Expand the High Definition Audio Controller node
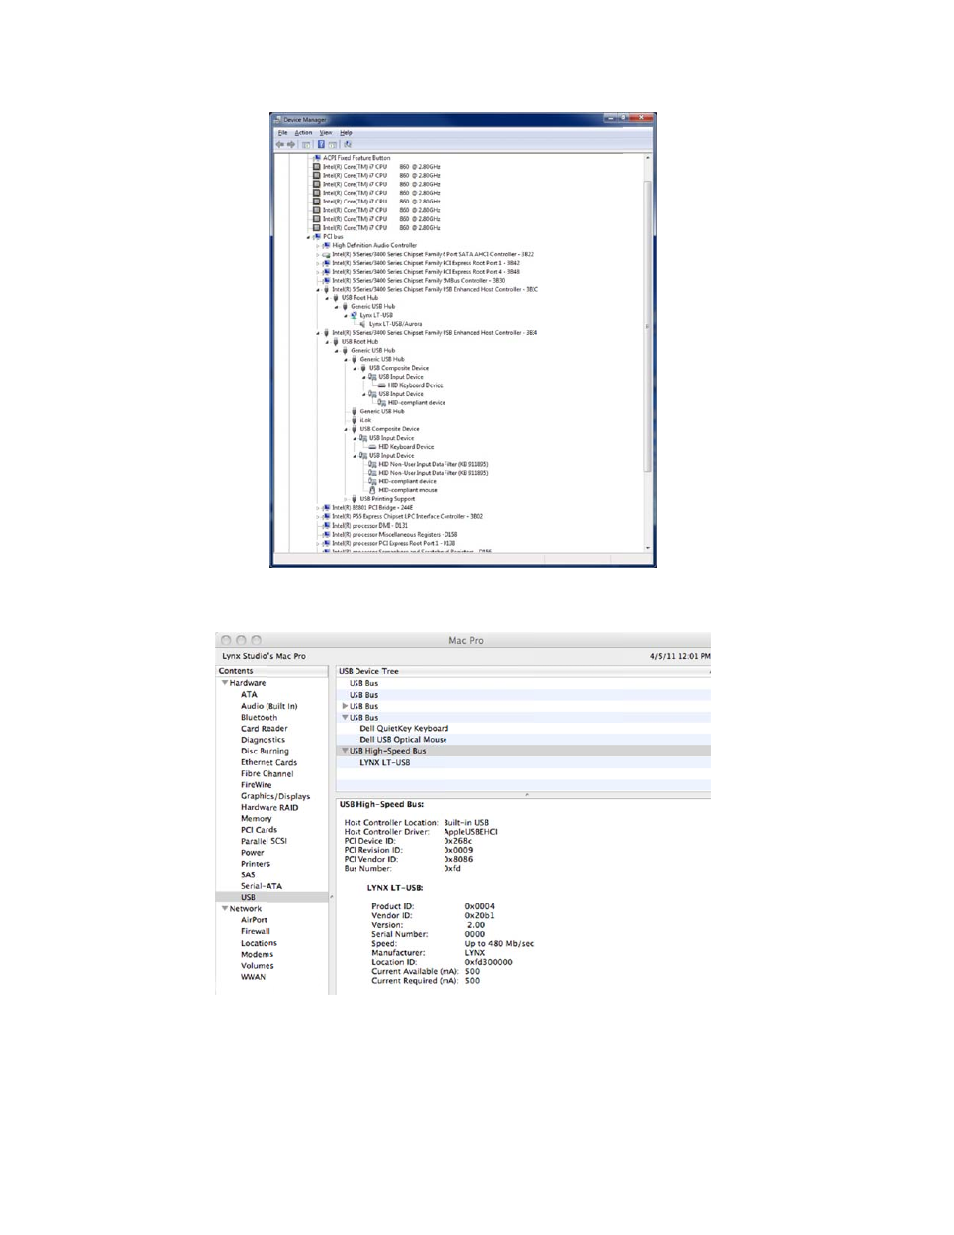This screenshot has height=1235, width=954. pyautogui.click(x=318, y=245)
